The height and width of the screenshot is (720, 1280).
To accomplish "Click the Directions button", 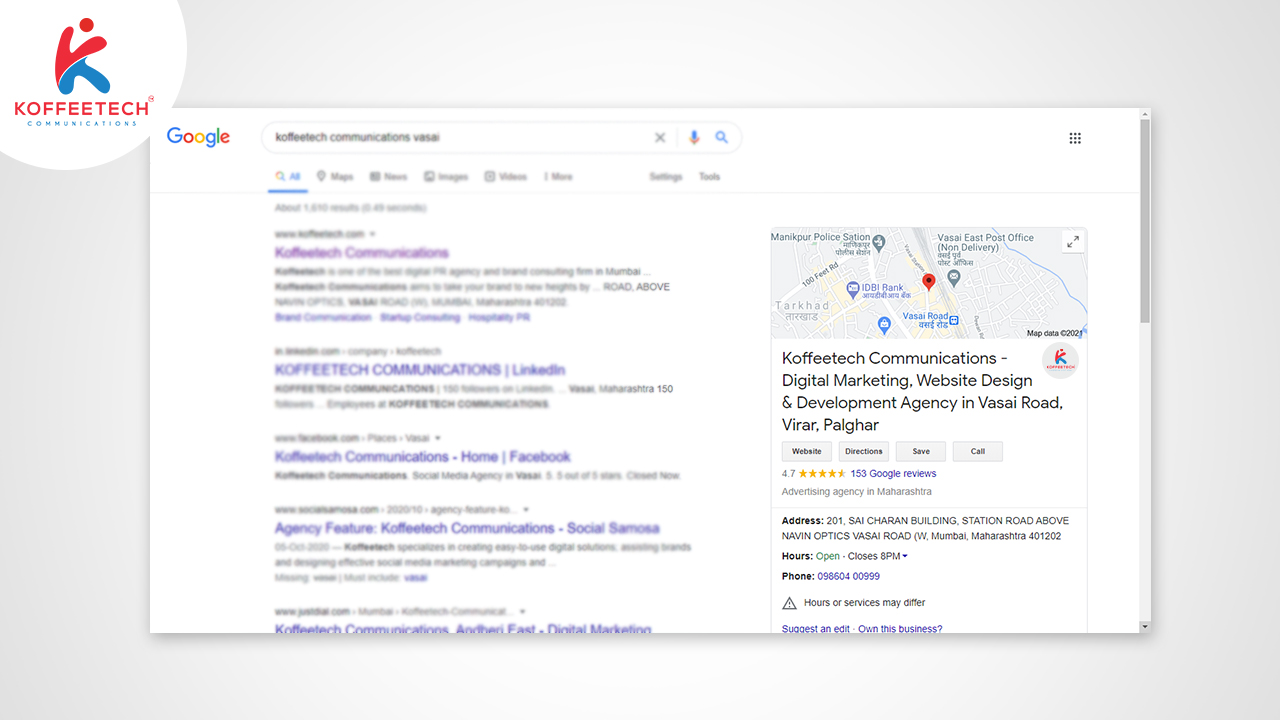I will (x=864, y=451).
